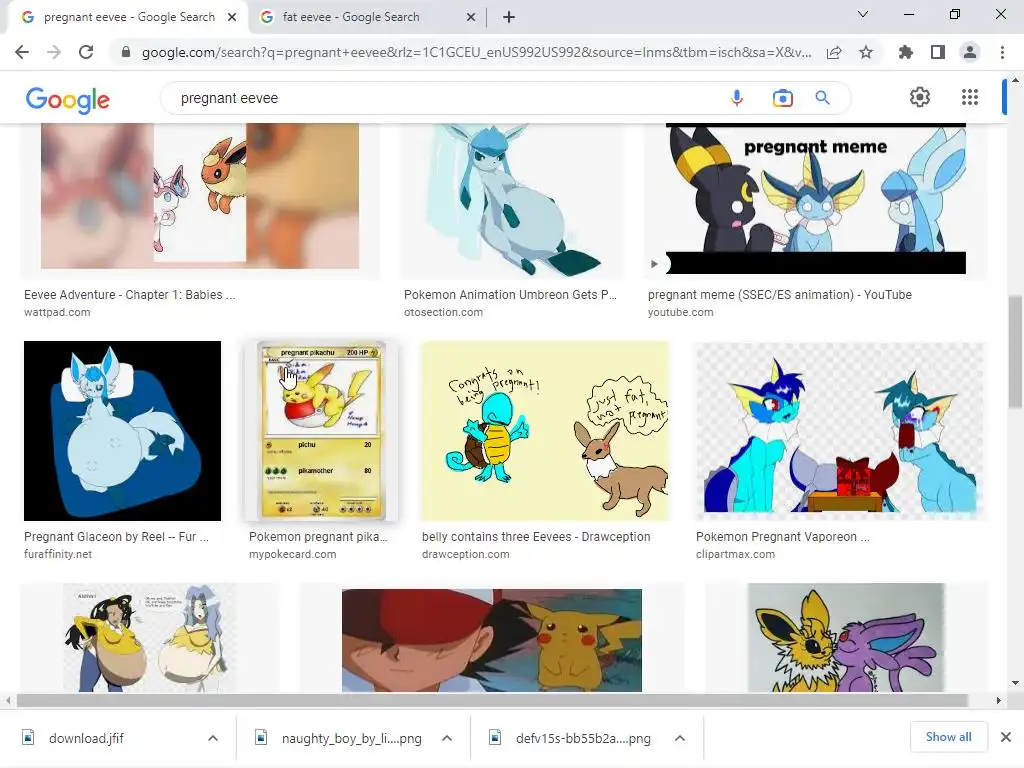
Task: Toggle the browser side panel
Action: coord(938,52)
